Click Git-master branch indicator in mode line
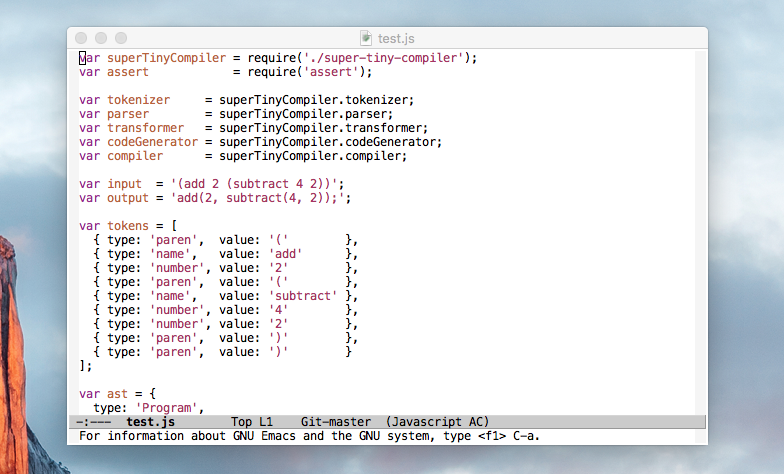This screenshot has width=784, height=474. [336, 422]
